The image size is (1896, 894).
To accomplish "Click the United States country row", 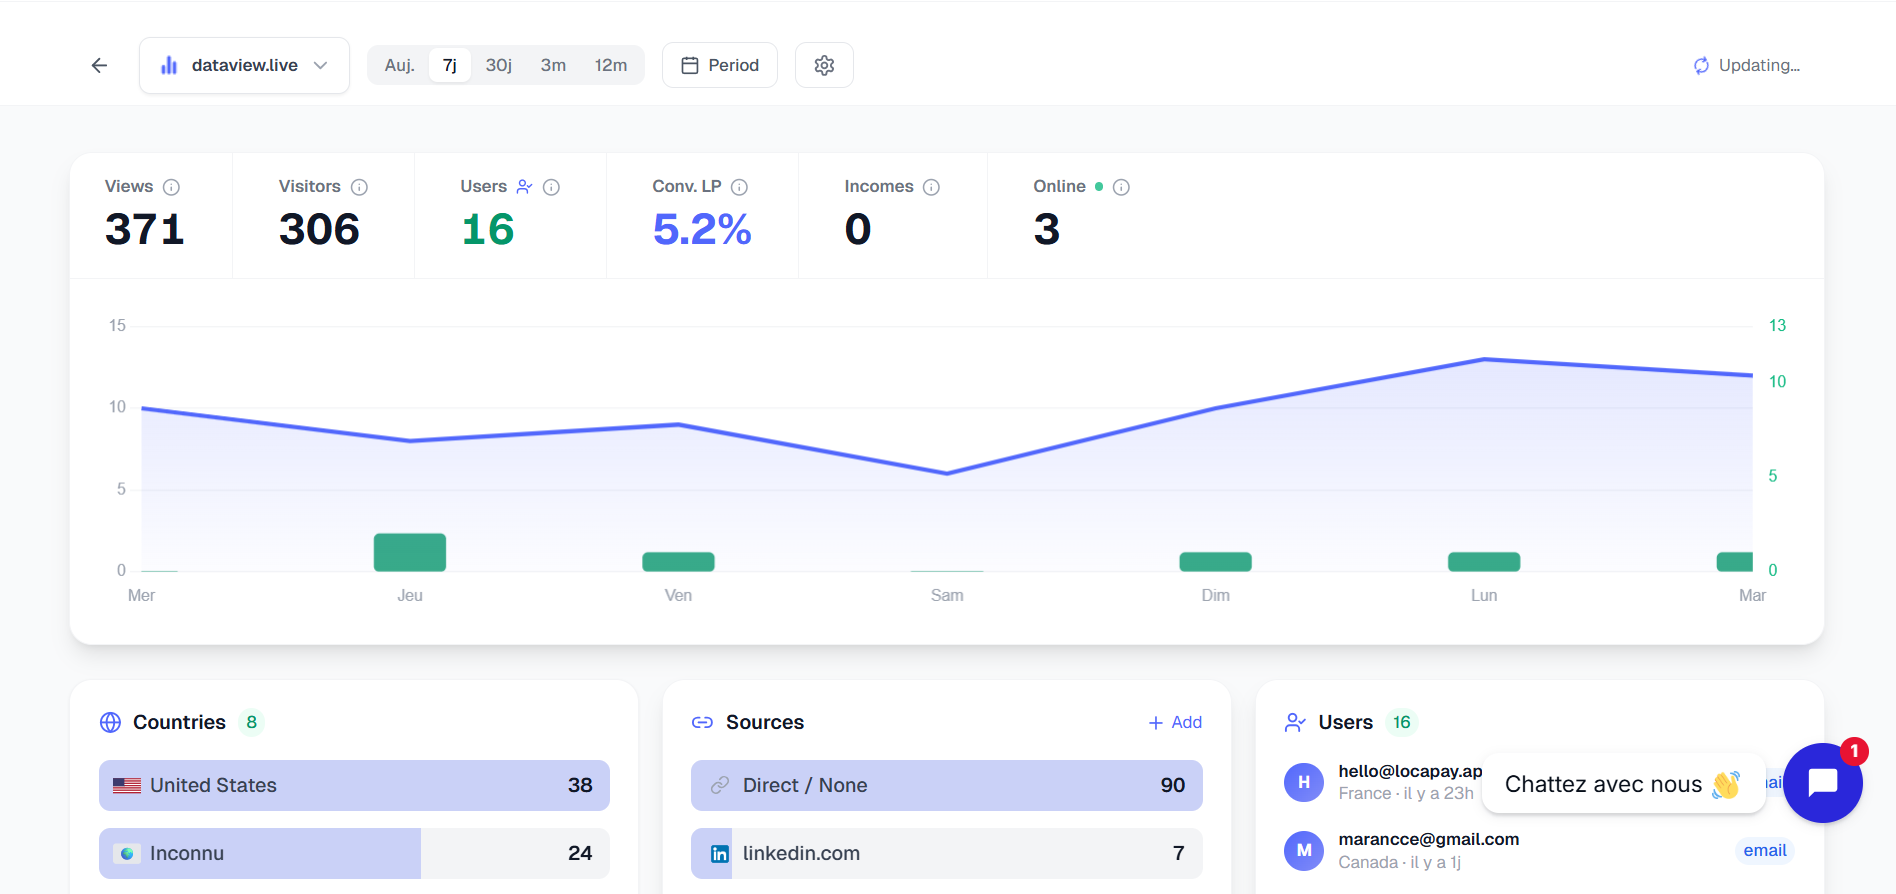I will (x=354, y=785).
